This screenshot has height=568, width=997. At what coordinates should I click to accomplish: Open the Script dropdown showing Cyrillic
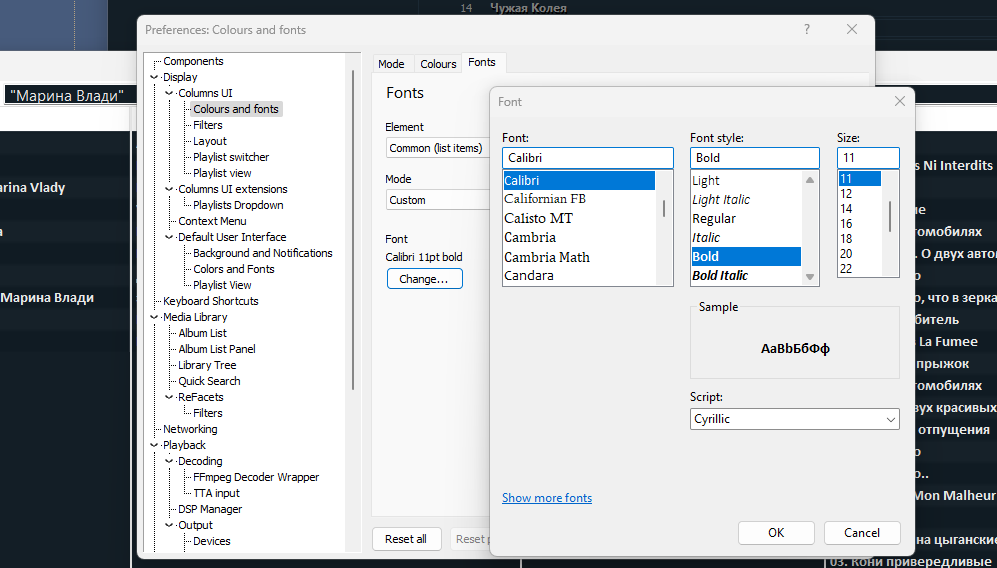(x=794, y=419)
